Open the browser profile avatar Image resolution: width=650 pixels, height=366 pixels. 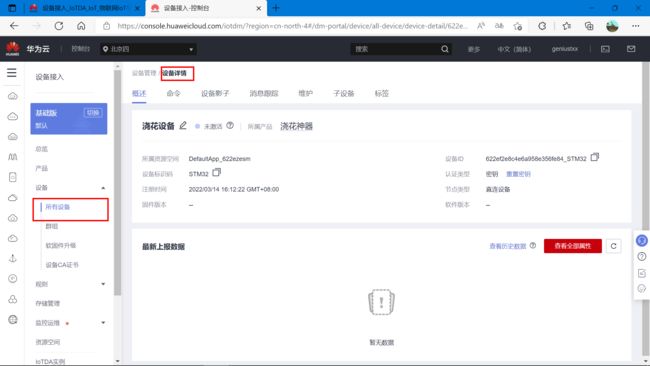pyautogui.click(x=612, y=26)
